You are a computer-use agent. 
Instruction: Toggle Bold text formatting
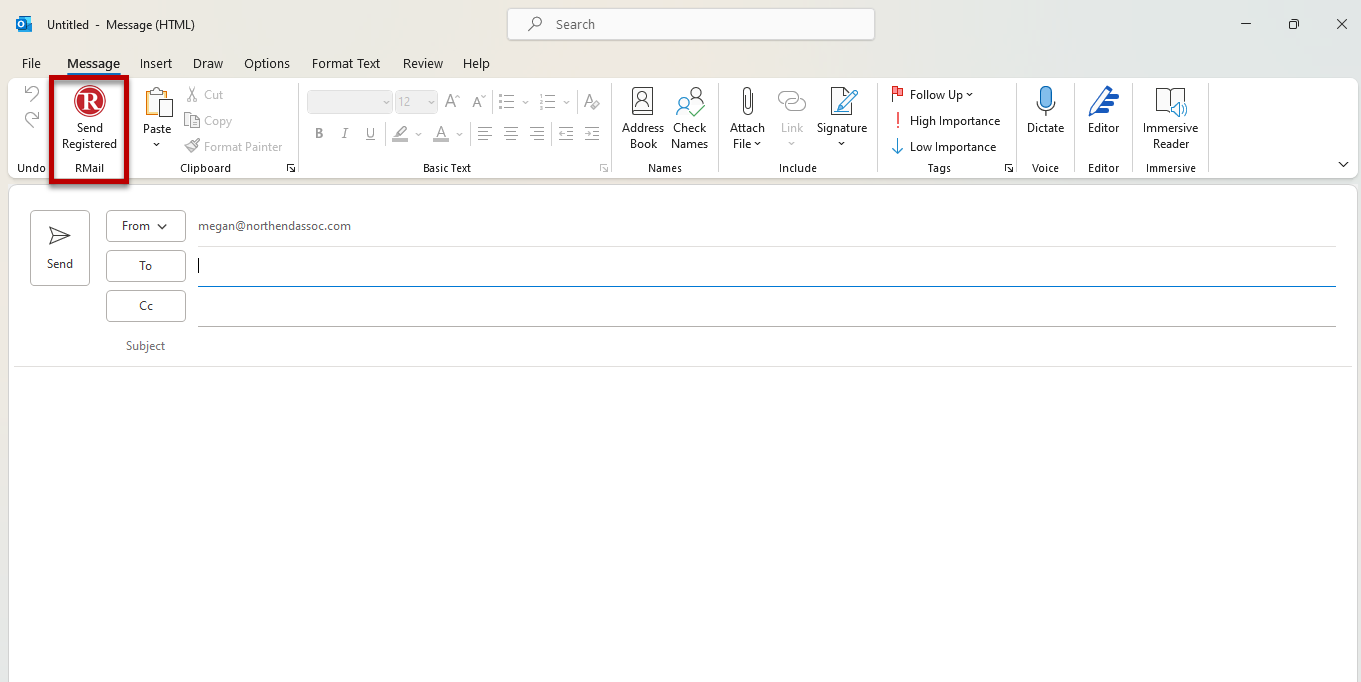(x=319, y=134)
